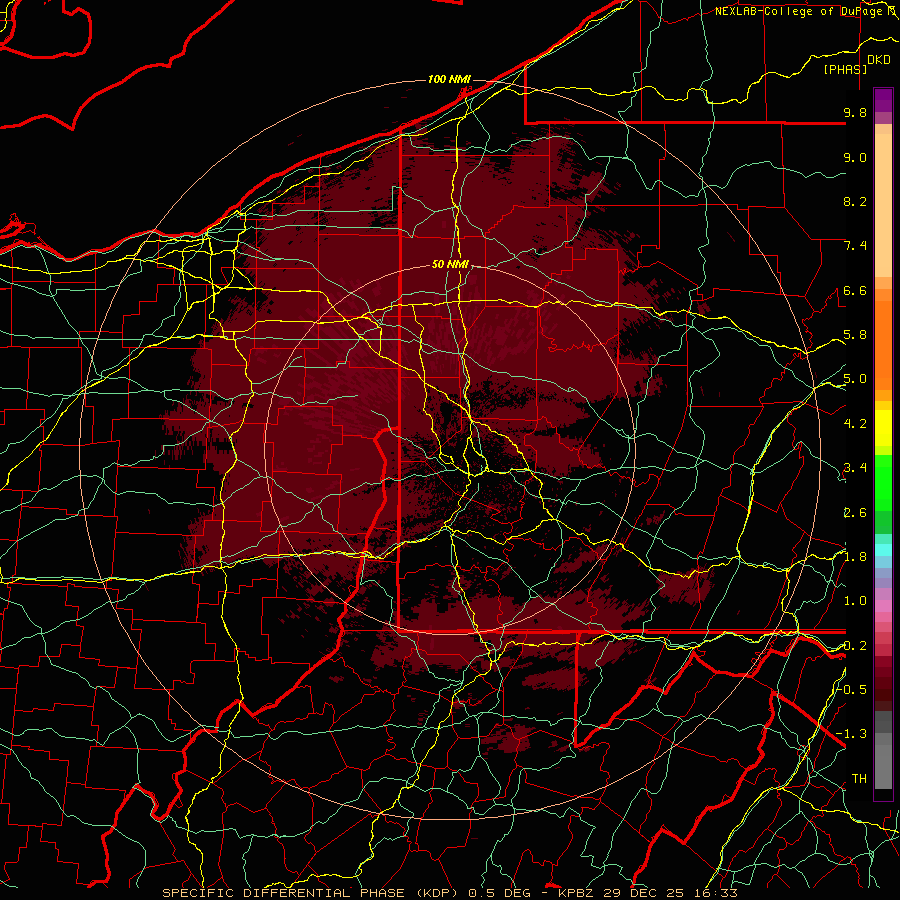Screen dimensions: 900x900
Task: Click the 1.8 scale value
Action: [855, 557]
